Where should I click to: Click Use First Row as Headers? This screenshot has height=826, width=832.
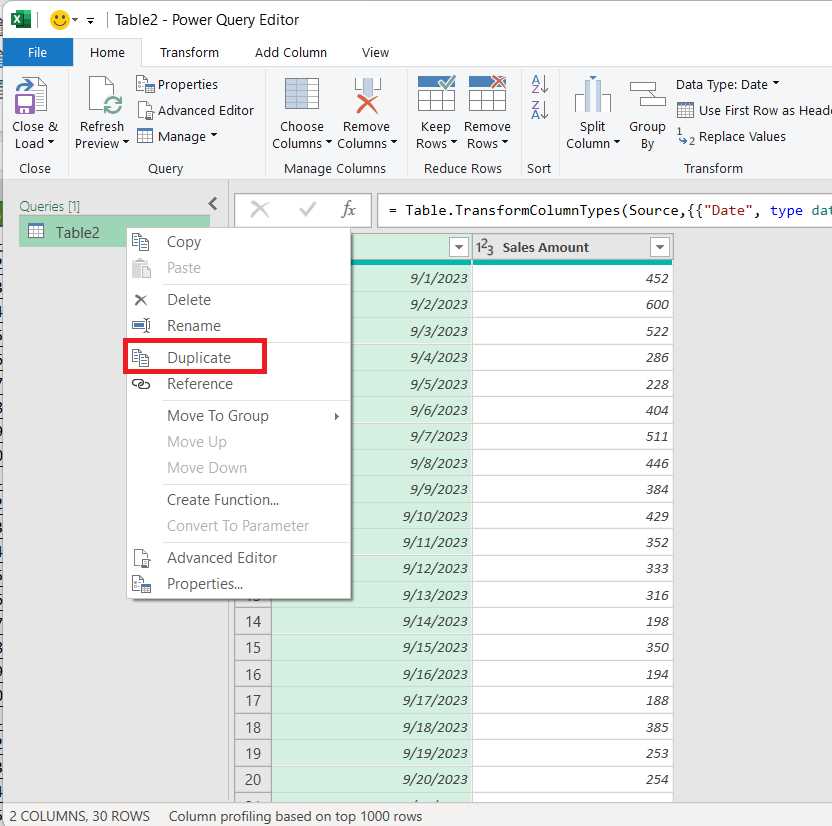(x=755, y=110)
